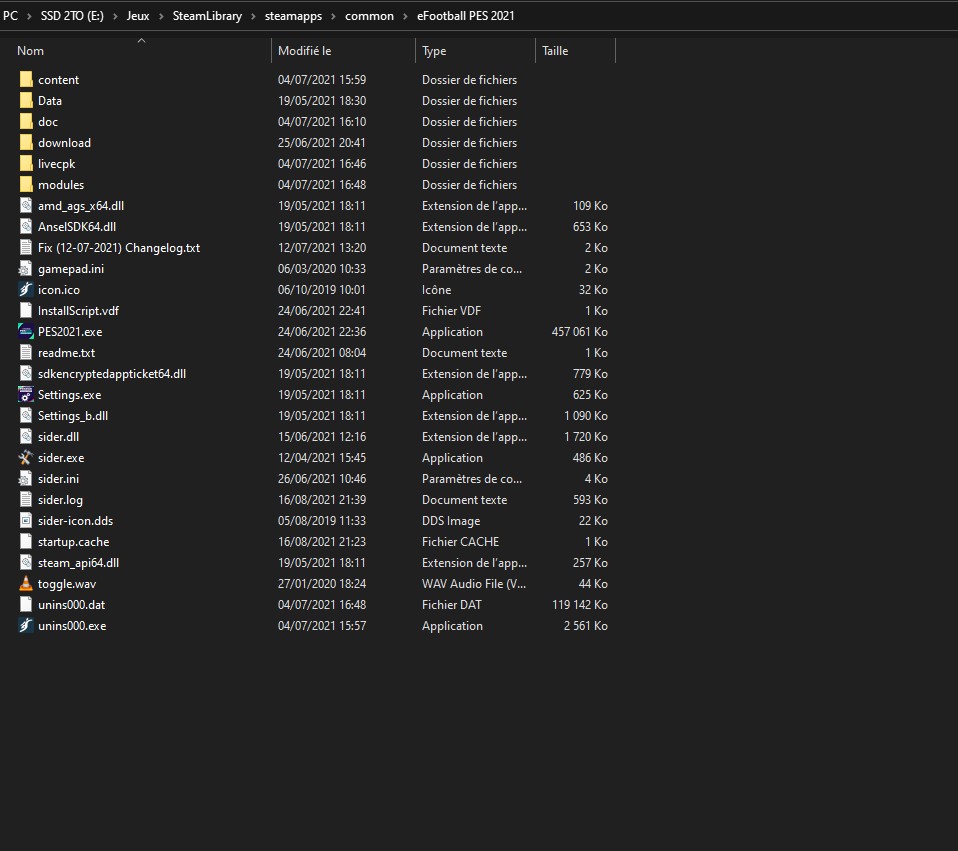Click the startup.cache file icon

click(x=26, y=541)
